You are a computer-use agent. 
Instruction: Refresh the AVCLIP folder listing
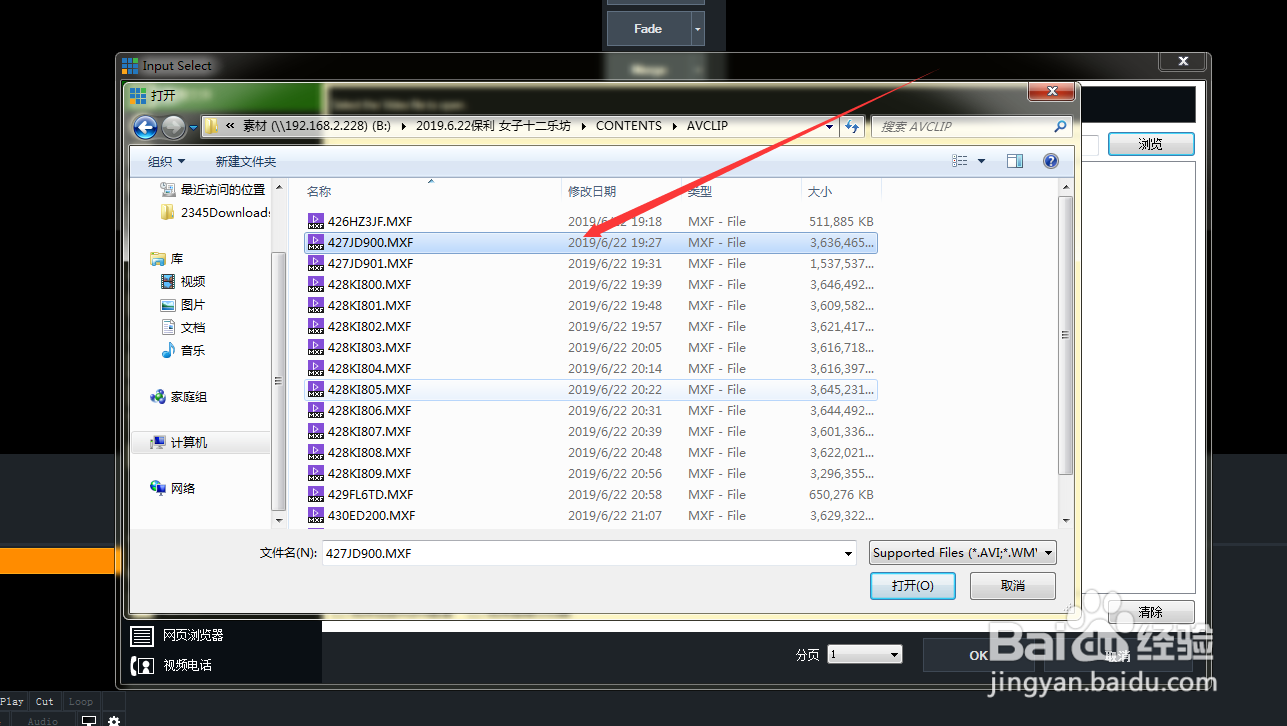pyautogui.click(x=852, y=126)
